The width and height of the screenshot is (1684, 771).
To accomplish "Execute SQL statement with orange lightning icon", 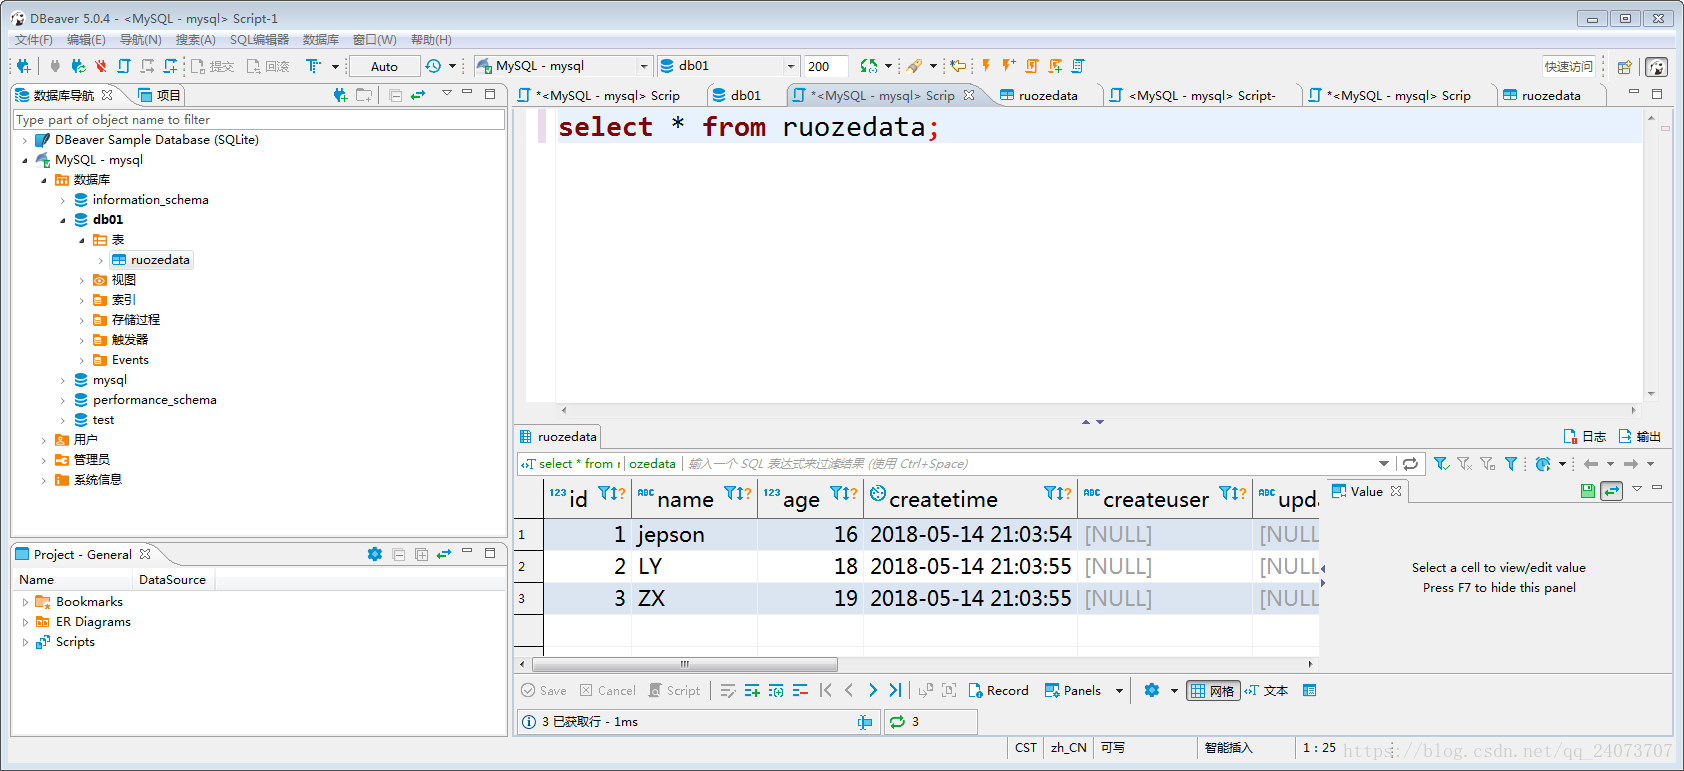I will 986,66.
